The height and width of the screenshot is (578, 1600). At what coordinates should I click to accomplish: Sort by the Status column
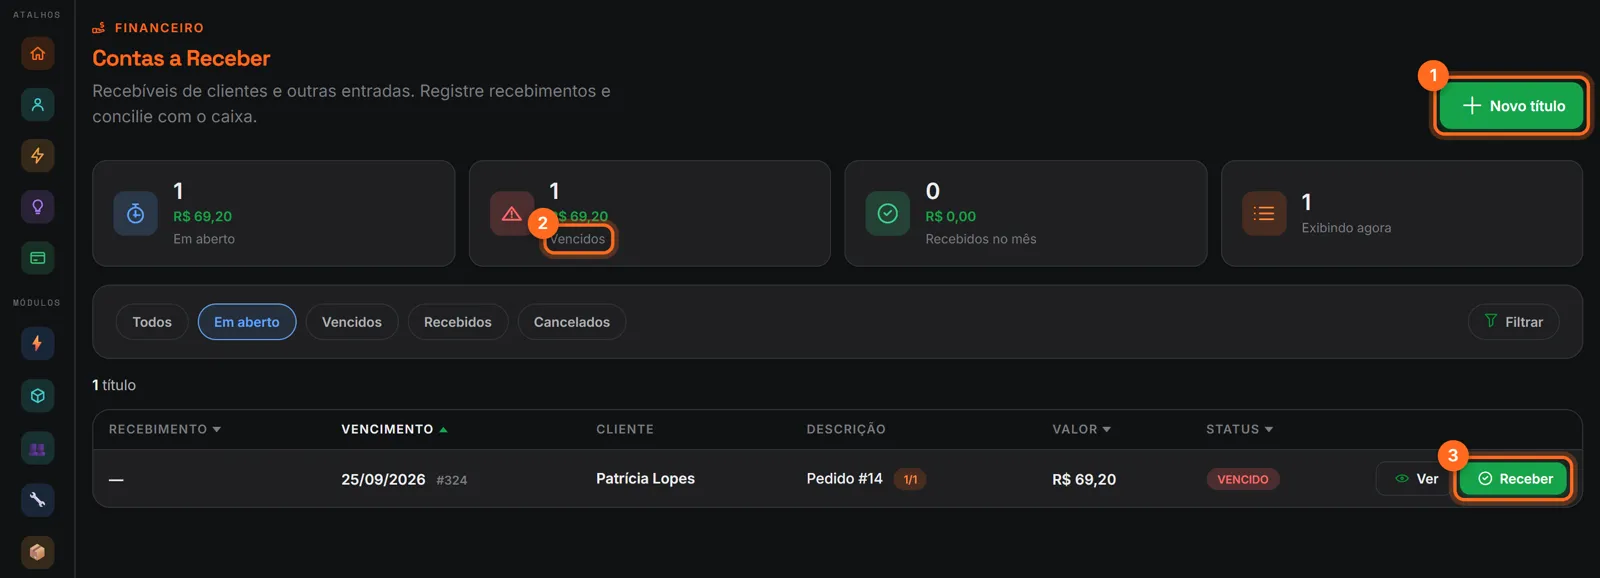point(1239,429)
